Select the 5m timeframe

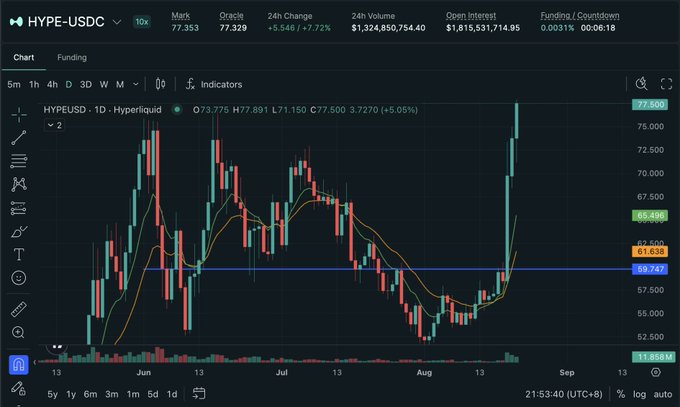tap(14, 84)
